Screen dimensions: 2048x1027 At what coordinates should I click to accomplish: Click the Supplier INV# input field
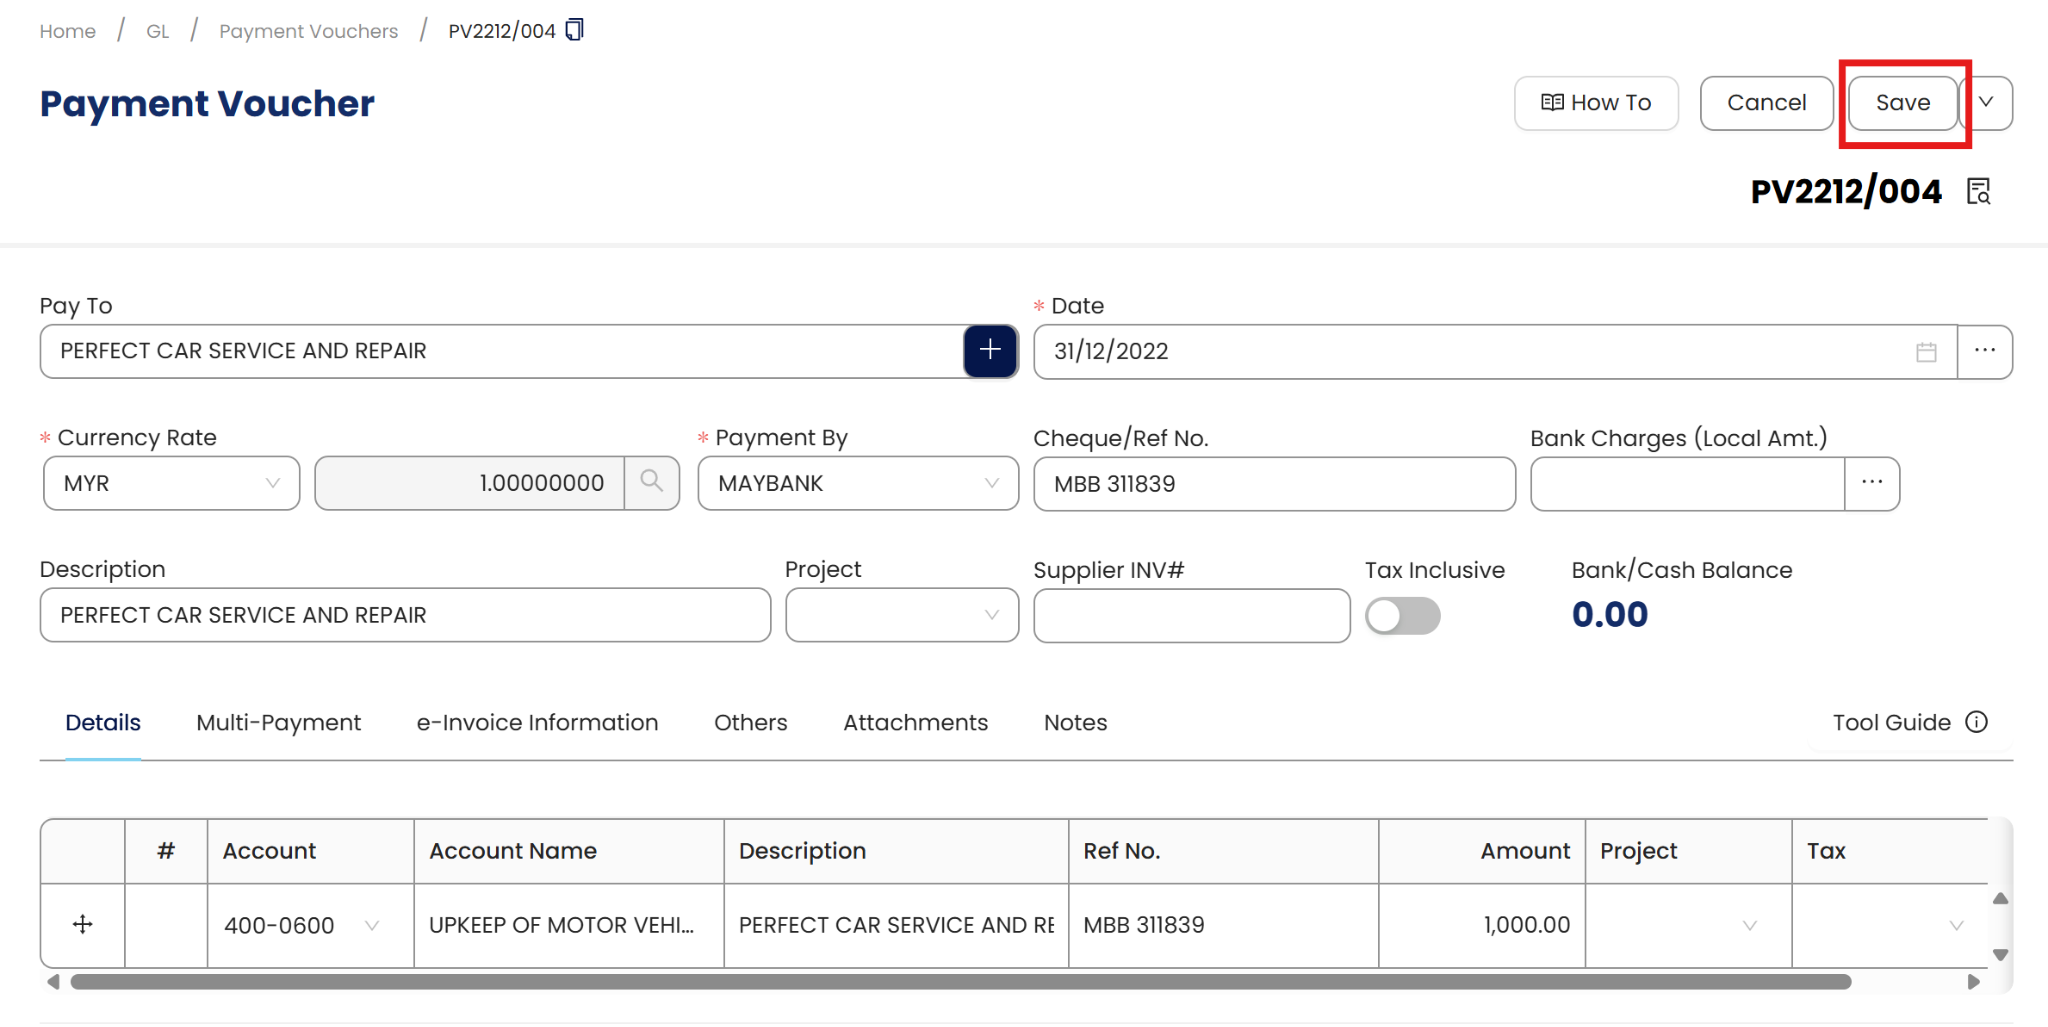point(1191,616)
